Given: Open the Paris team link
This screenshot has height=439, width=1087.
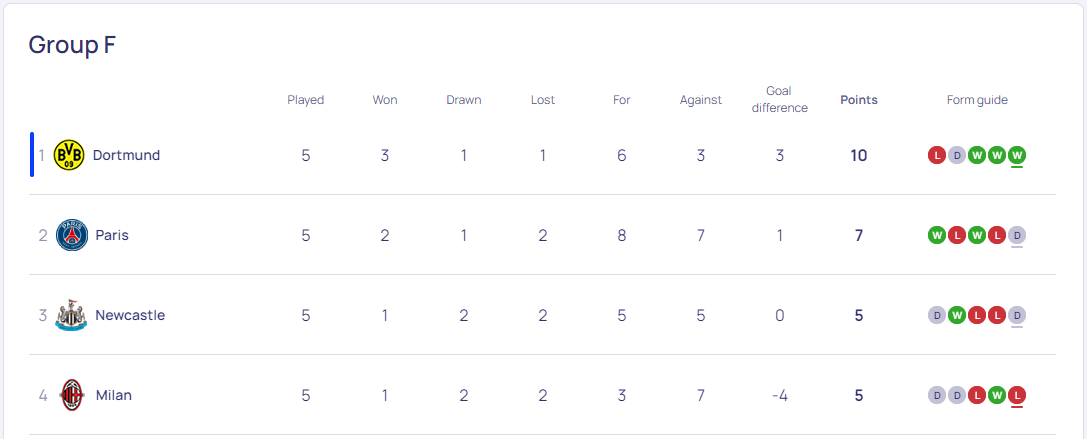Looking at the screenshot, I should 112,235.
